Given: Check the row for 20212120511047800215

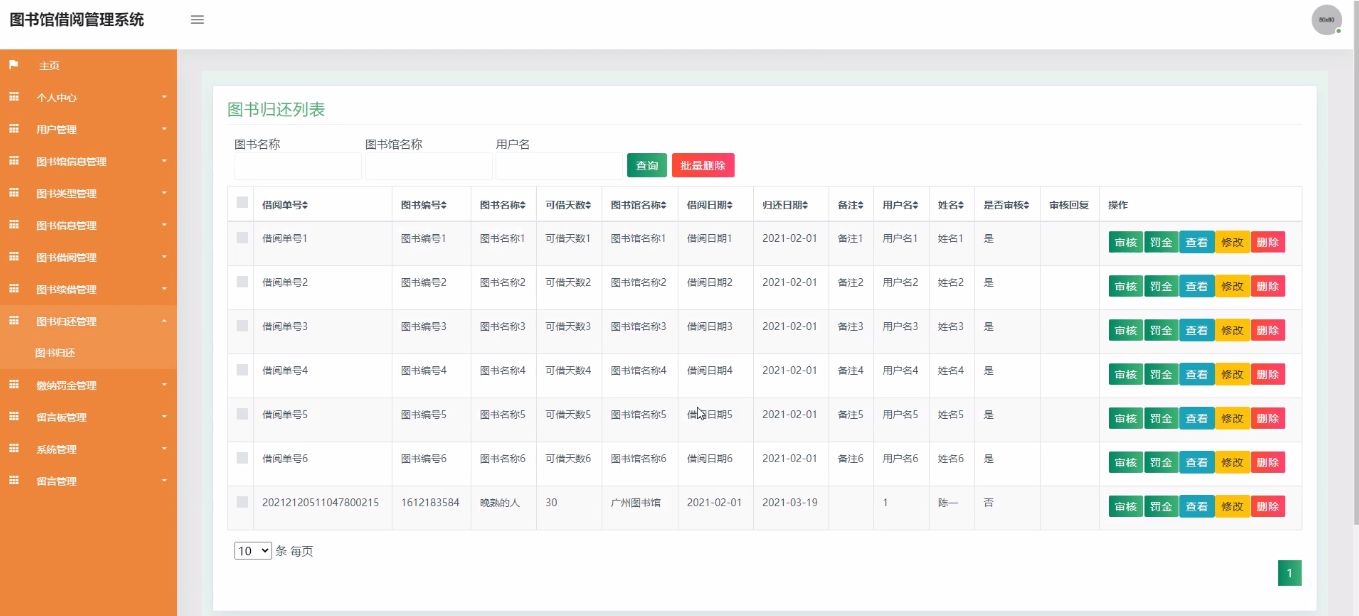Looking at the screenshot, I should [242, 502].
